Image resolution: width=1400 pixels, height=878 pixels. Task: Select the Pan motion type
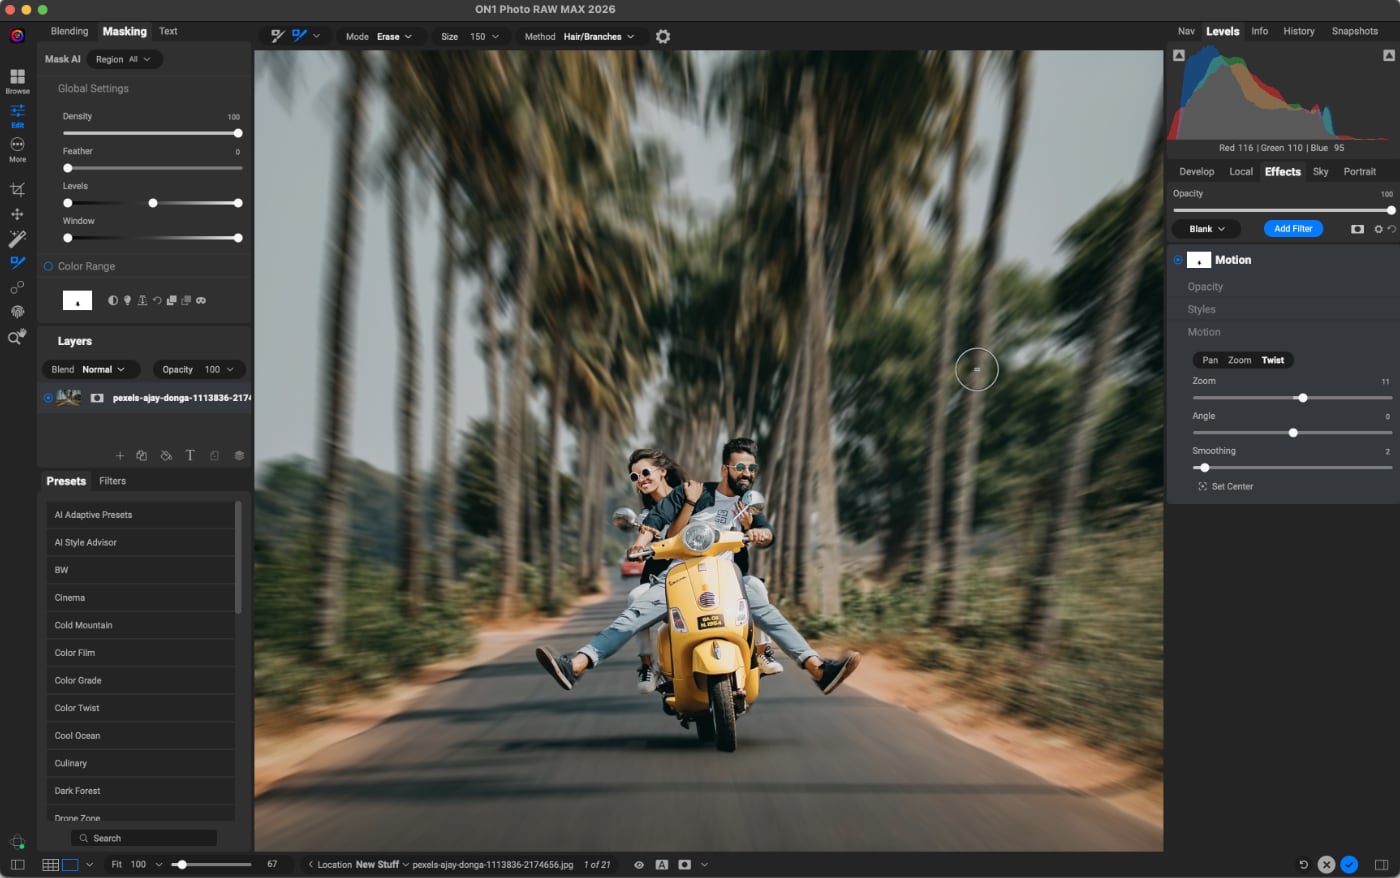tap(1210, 360)
